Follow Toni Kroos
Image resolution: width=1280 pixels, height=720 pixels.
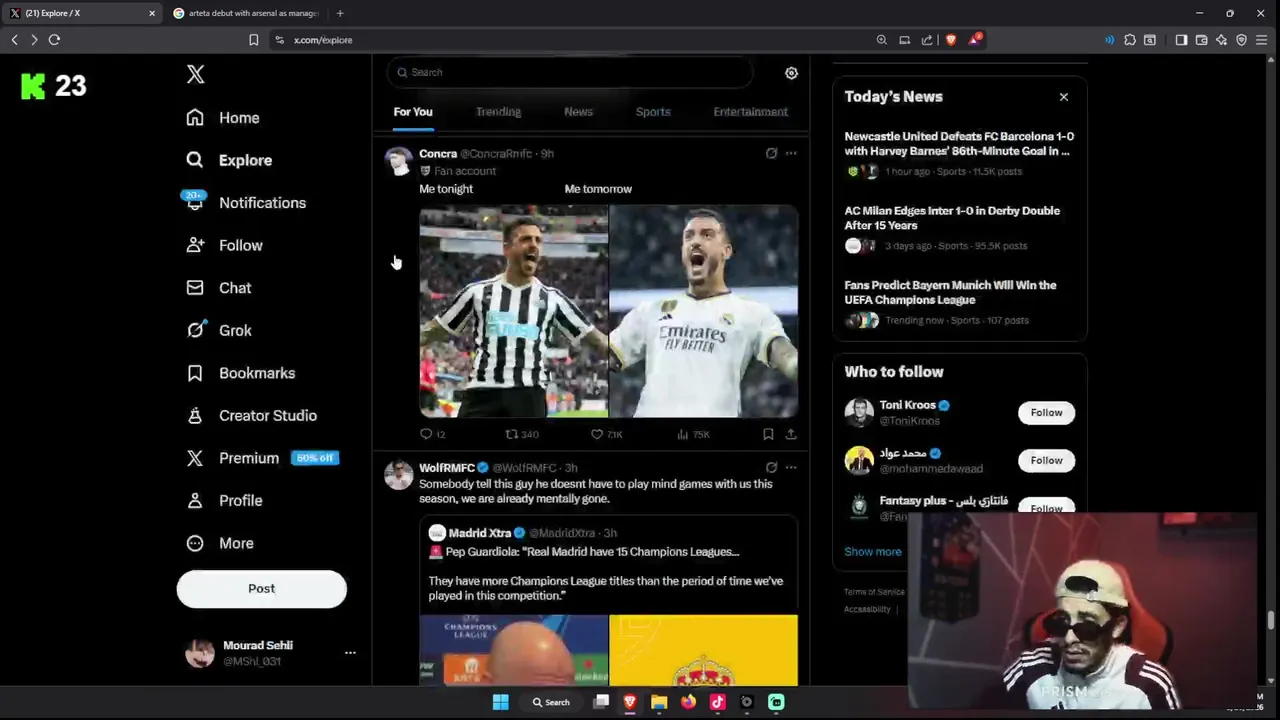point(1046,413)
